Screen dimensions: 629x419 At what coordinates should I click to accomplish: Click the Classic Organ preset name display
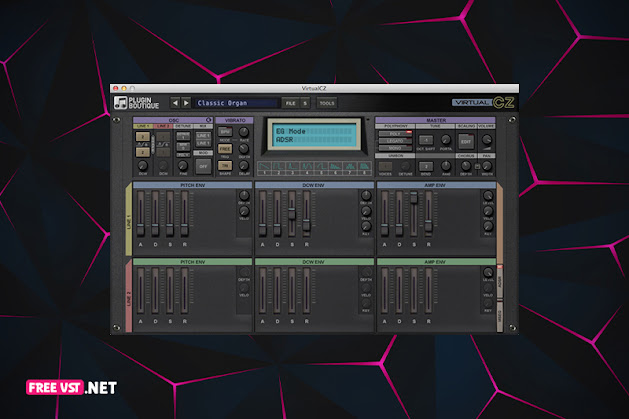(x=237, y=103)
